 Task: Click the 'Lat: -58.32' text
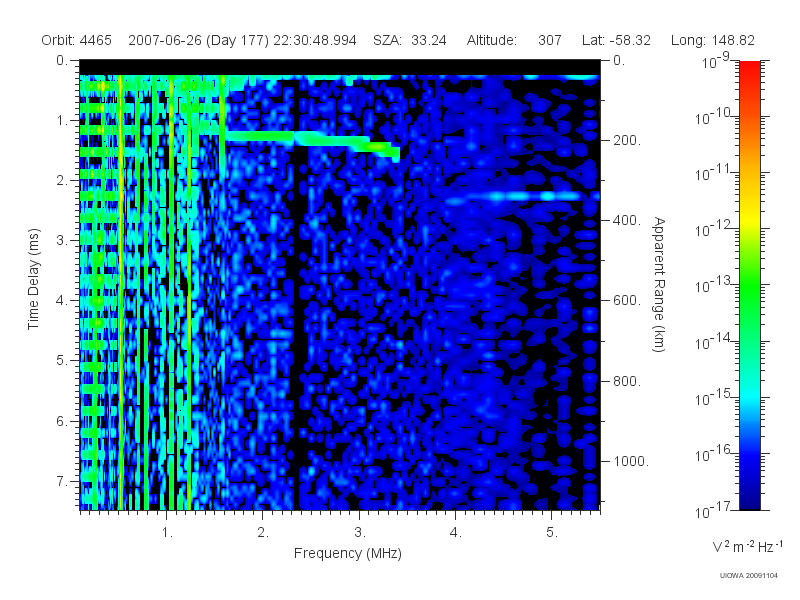click(616, 40)
